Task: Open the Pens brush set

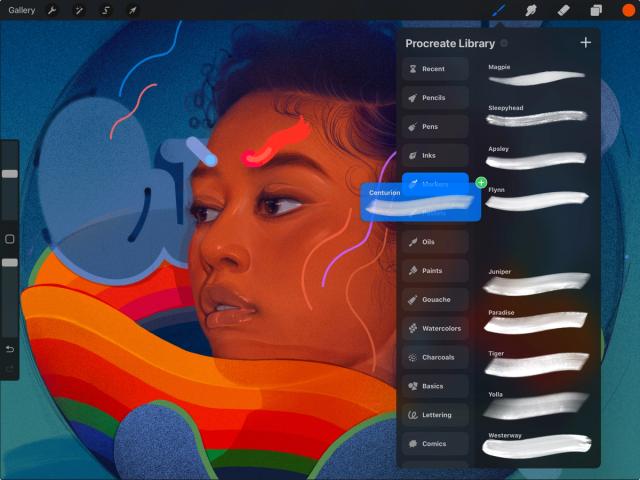Action: pyautogui.click(x=435, y=127)
